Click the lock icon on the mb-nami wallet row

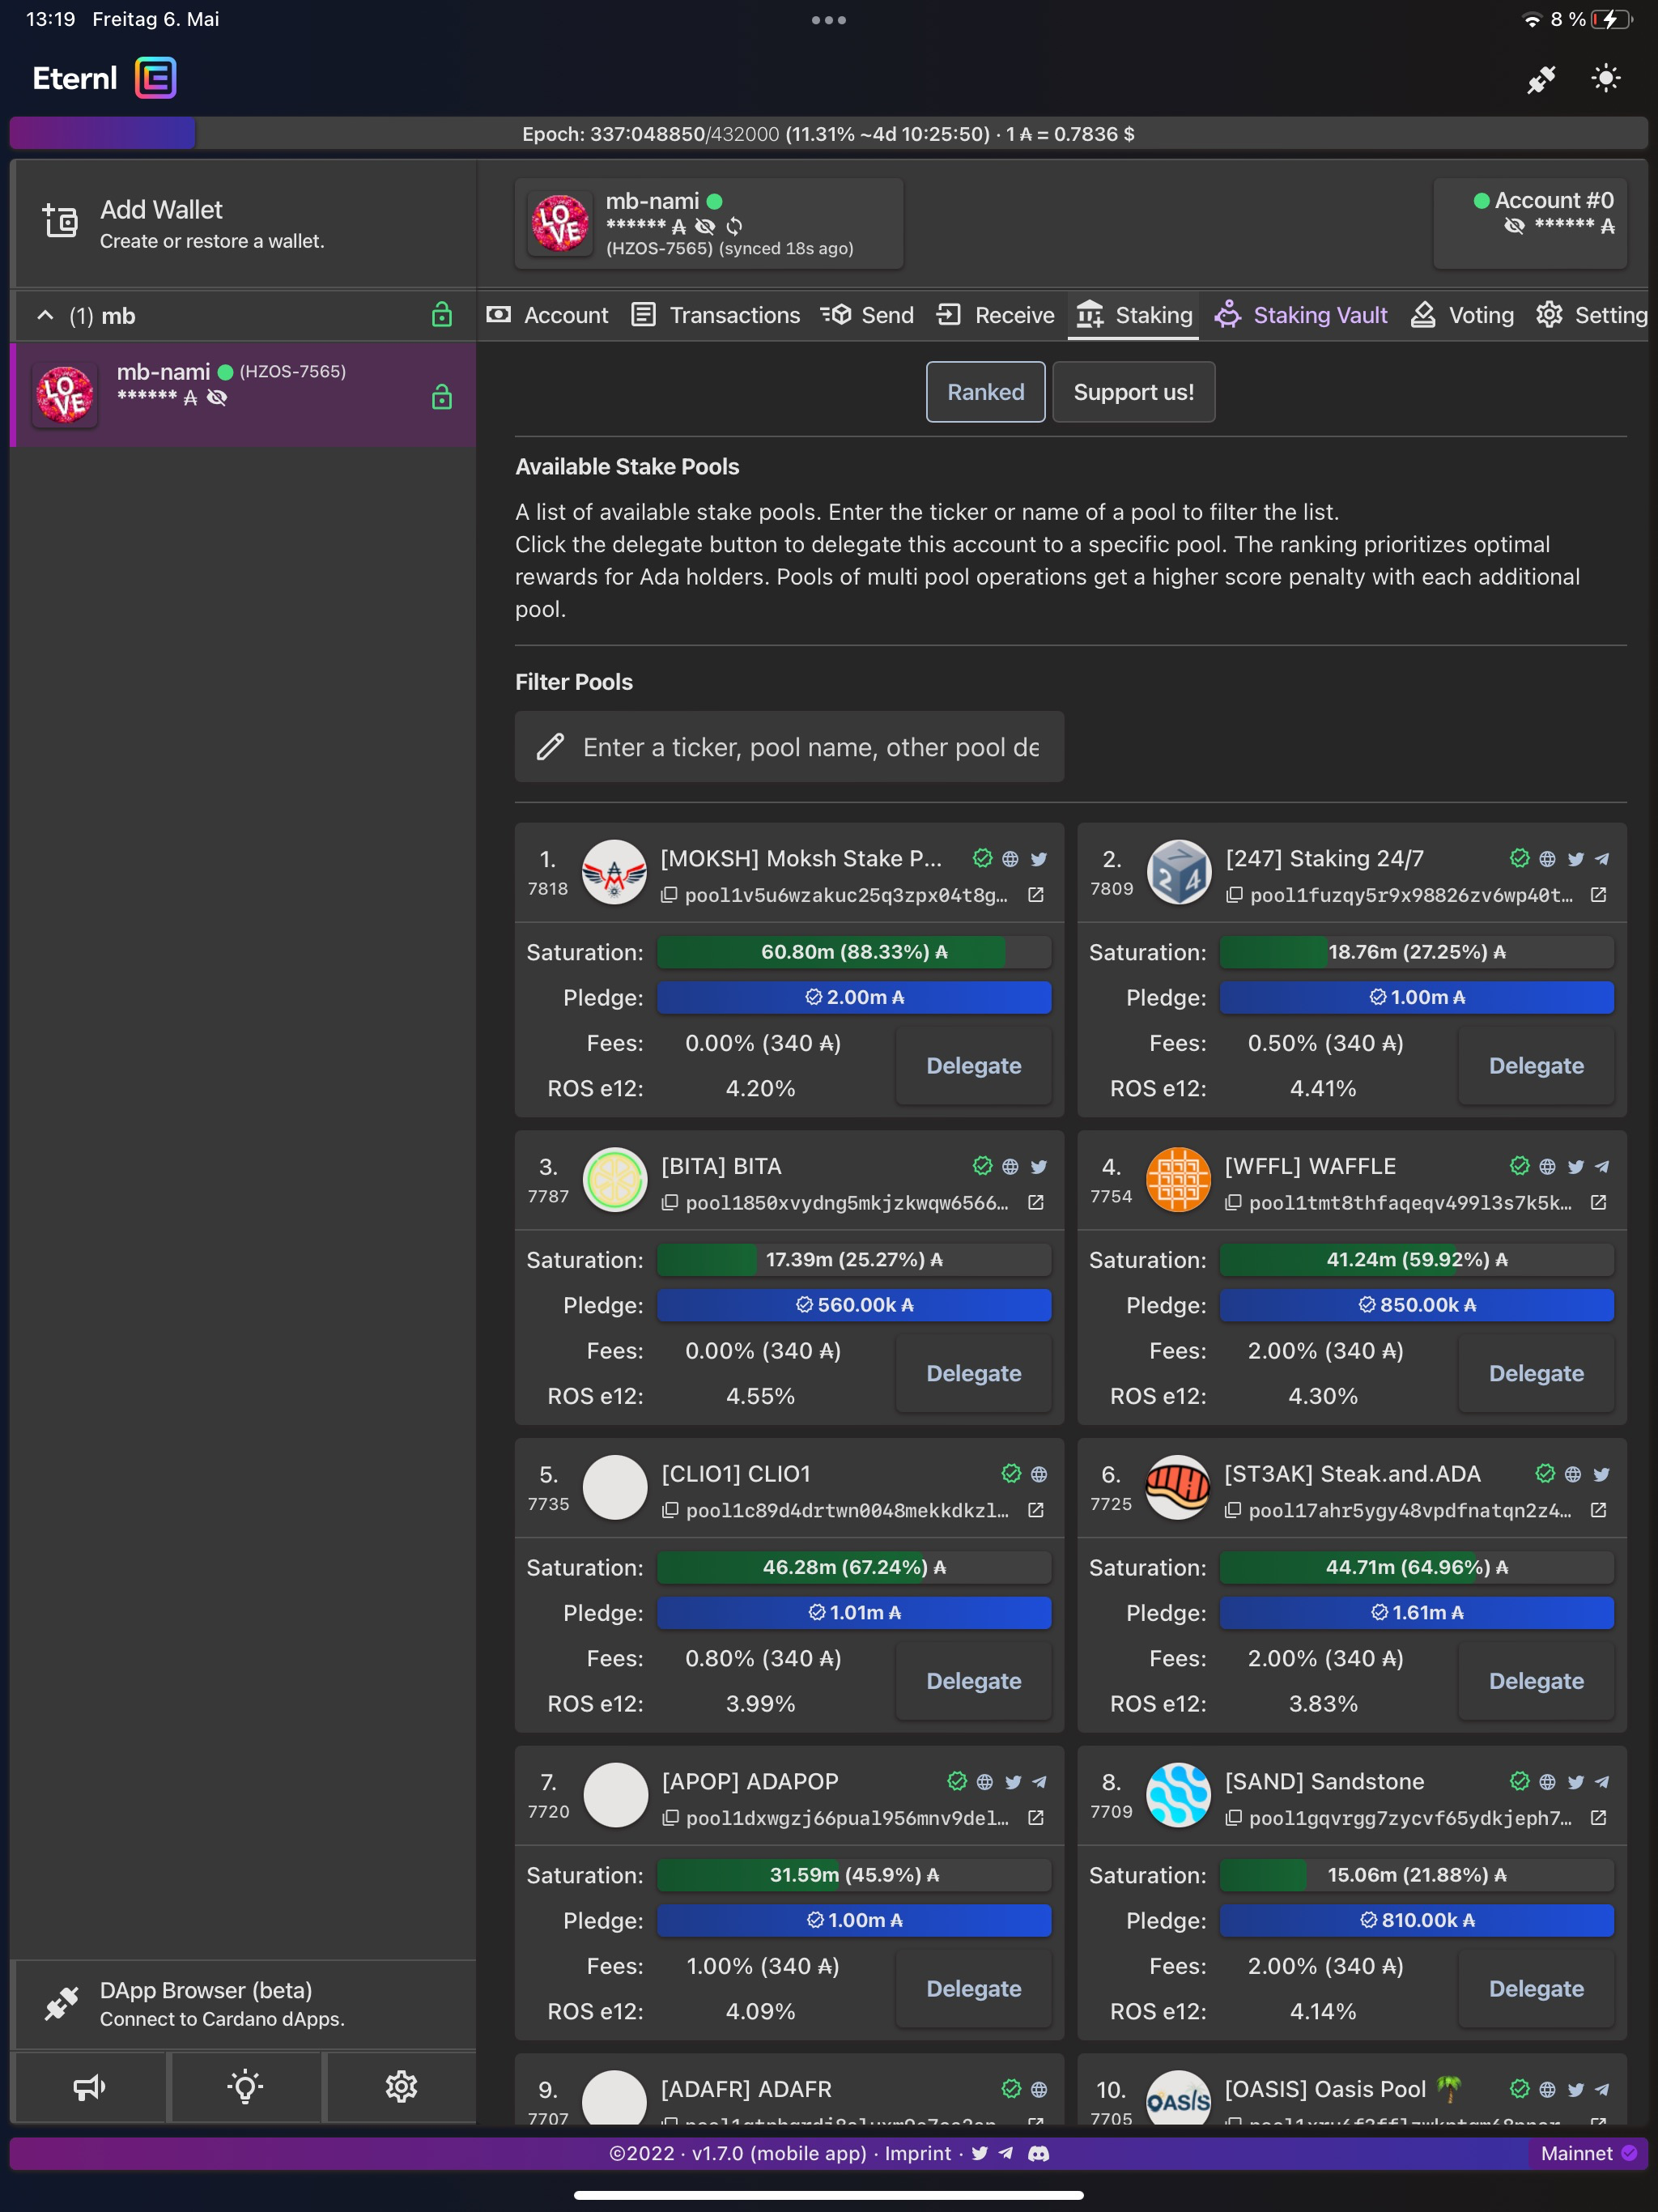pos(441,398)
